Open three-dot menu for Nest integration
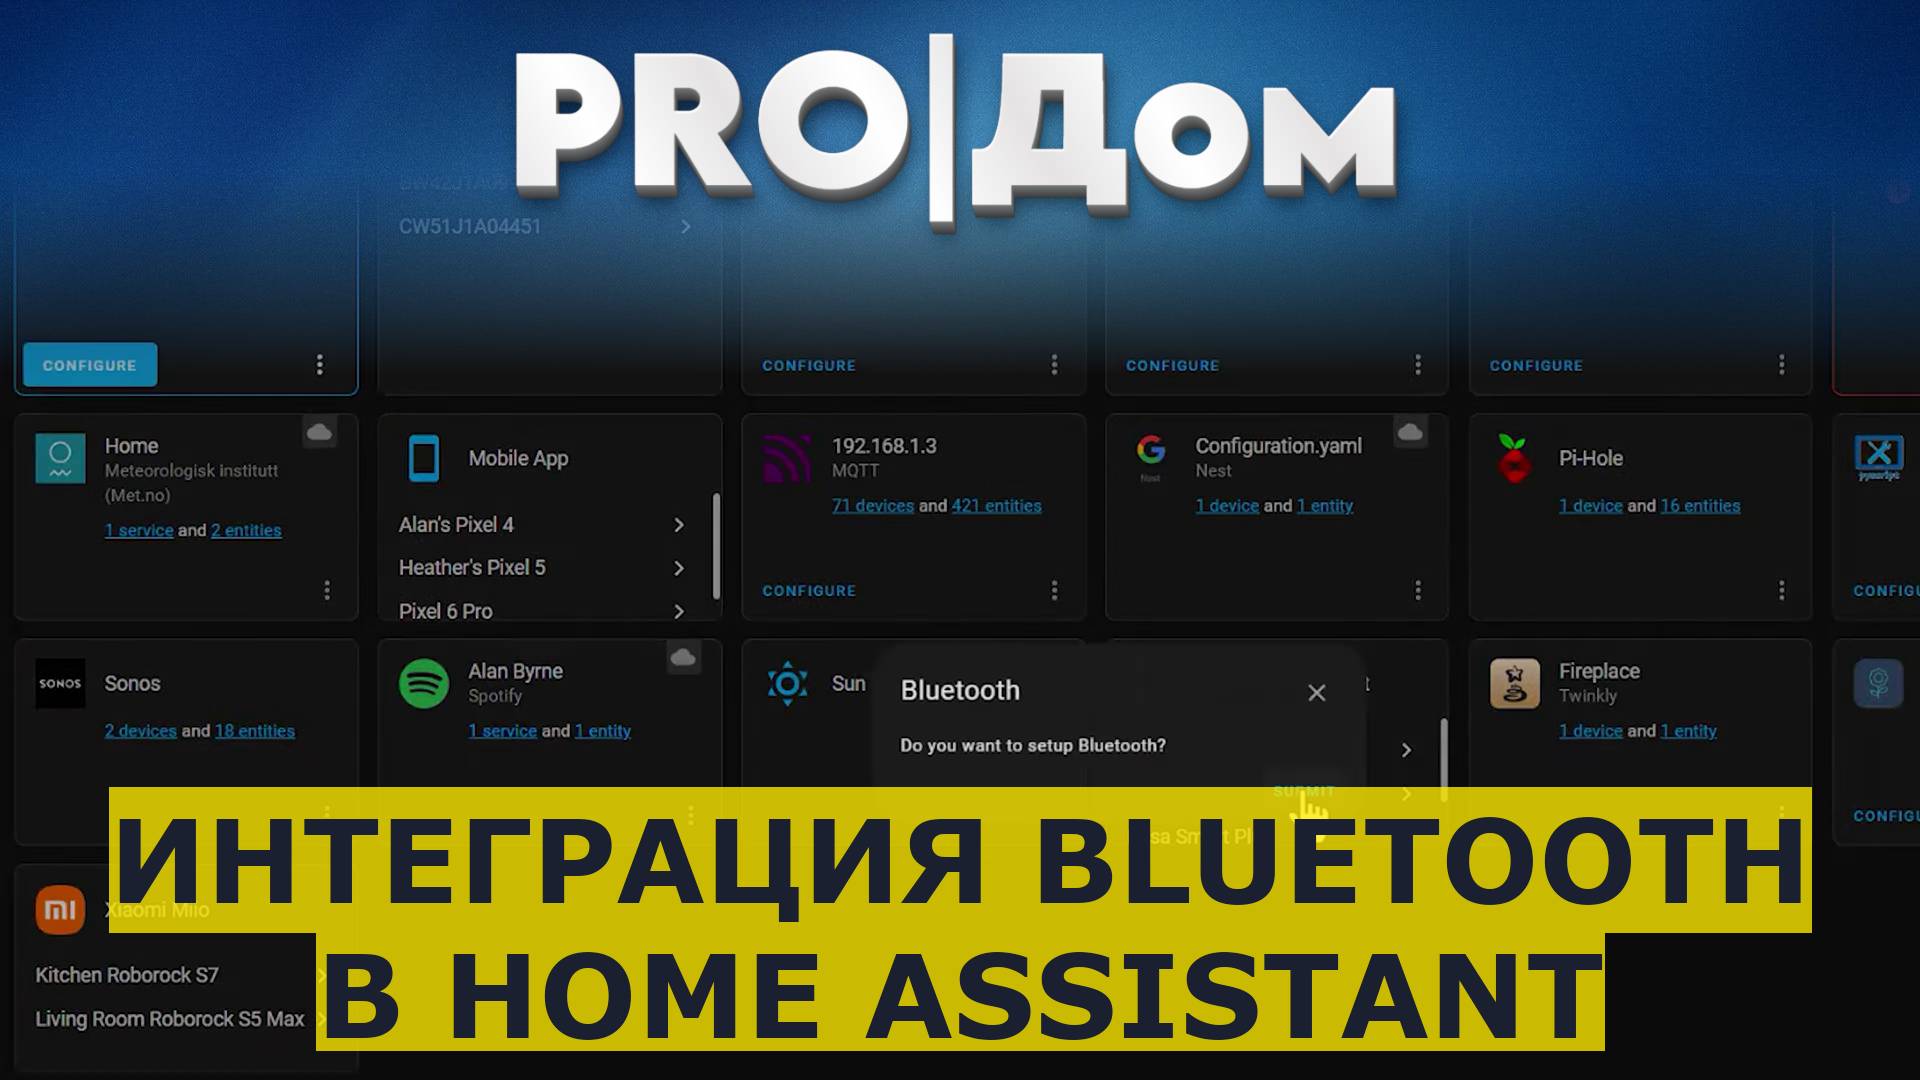The width and height of the screenshot is (1920, 1080). 1419,589
